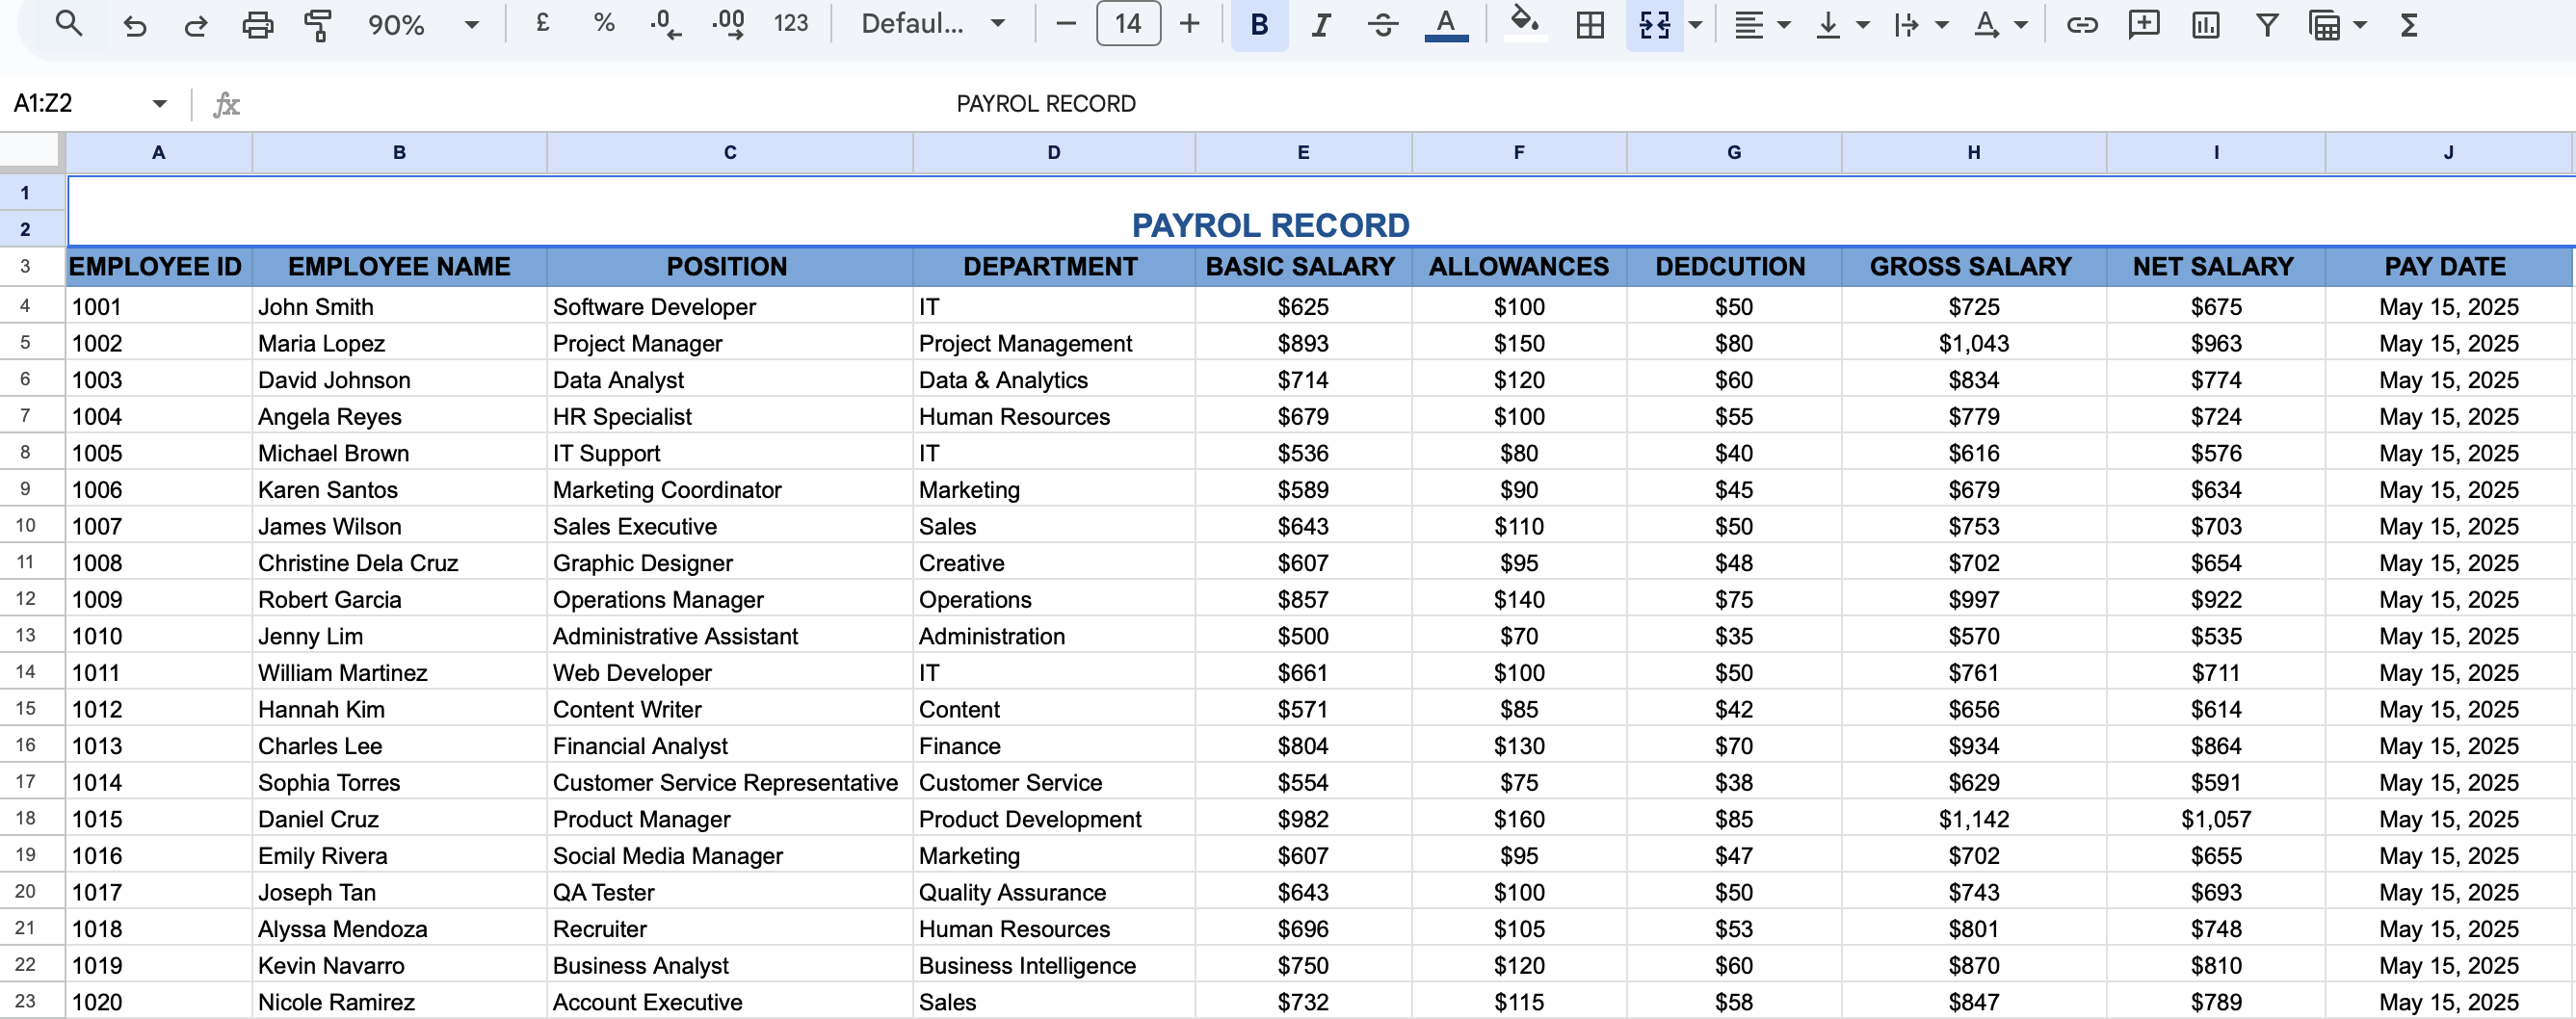
Task: Click the insert link icon
Action: pyautogui.click(x=2081, y=24)
